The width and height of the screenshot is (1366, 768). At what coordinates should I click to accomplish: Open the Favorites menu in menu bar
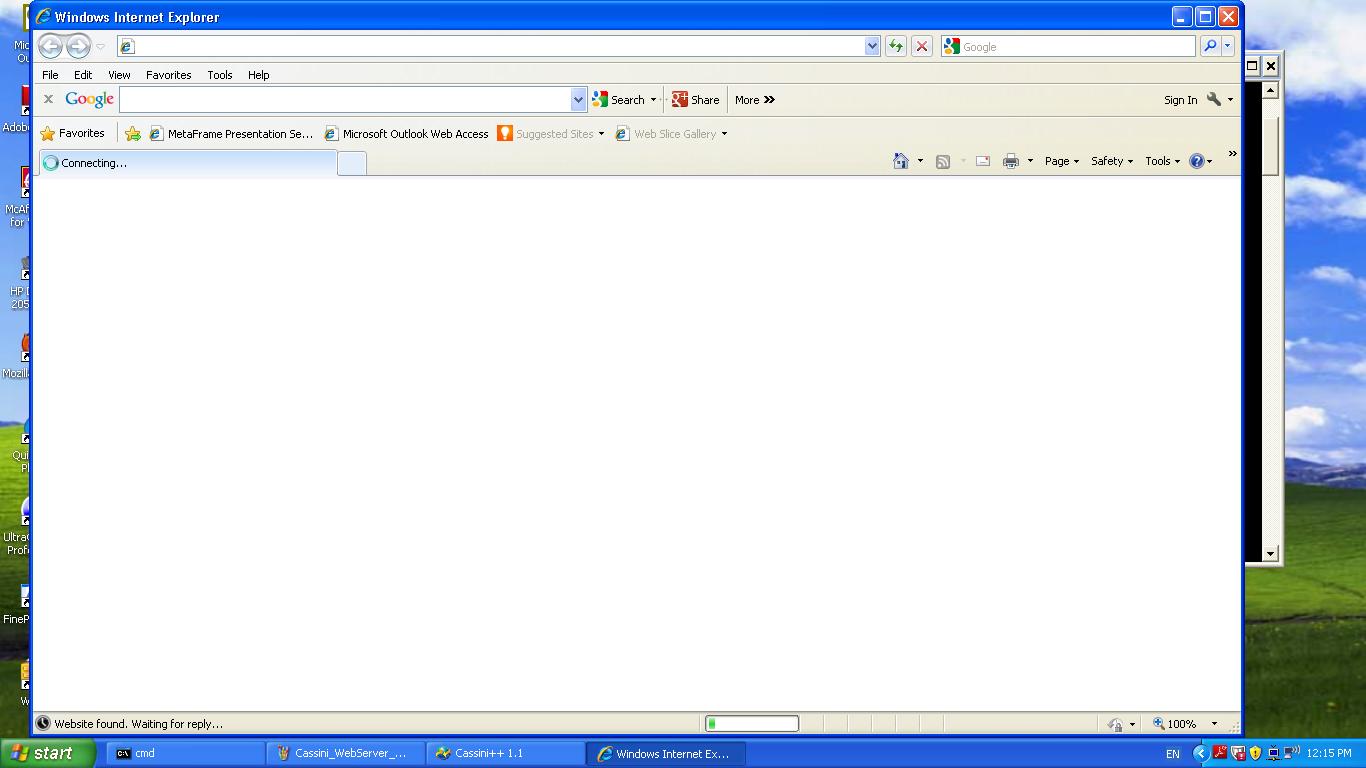[x=168, y=75]
